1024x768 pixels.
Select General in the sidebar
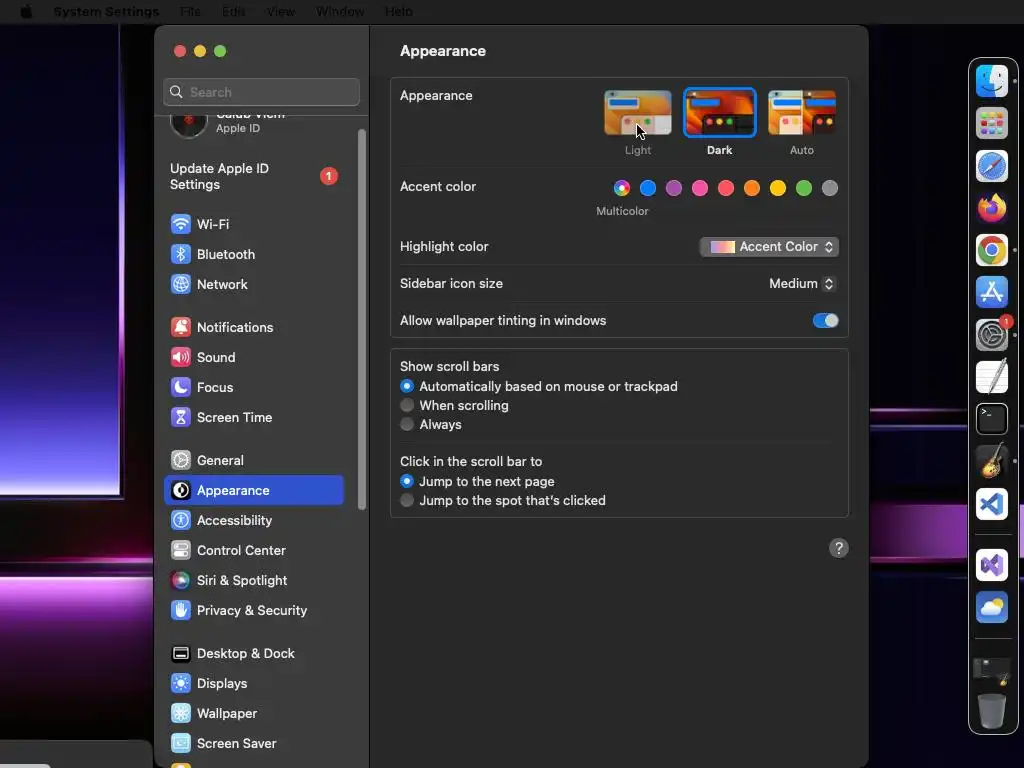pos(253,460)
